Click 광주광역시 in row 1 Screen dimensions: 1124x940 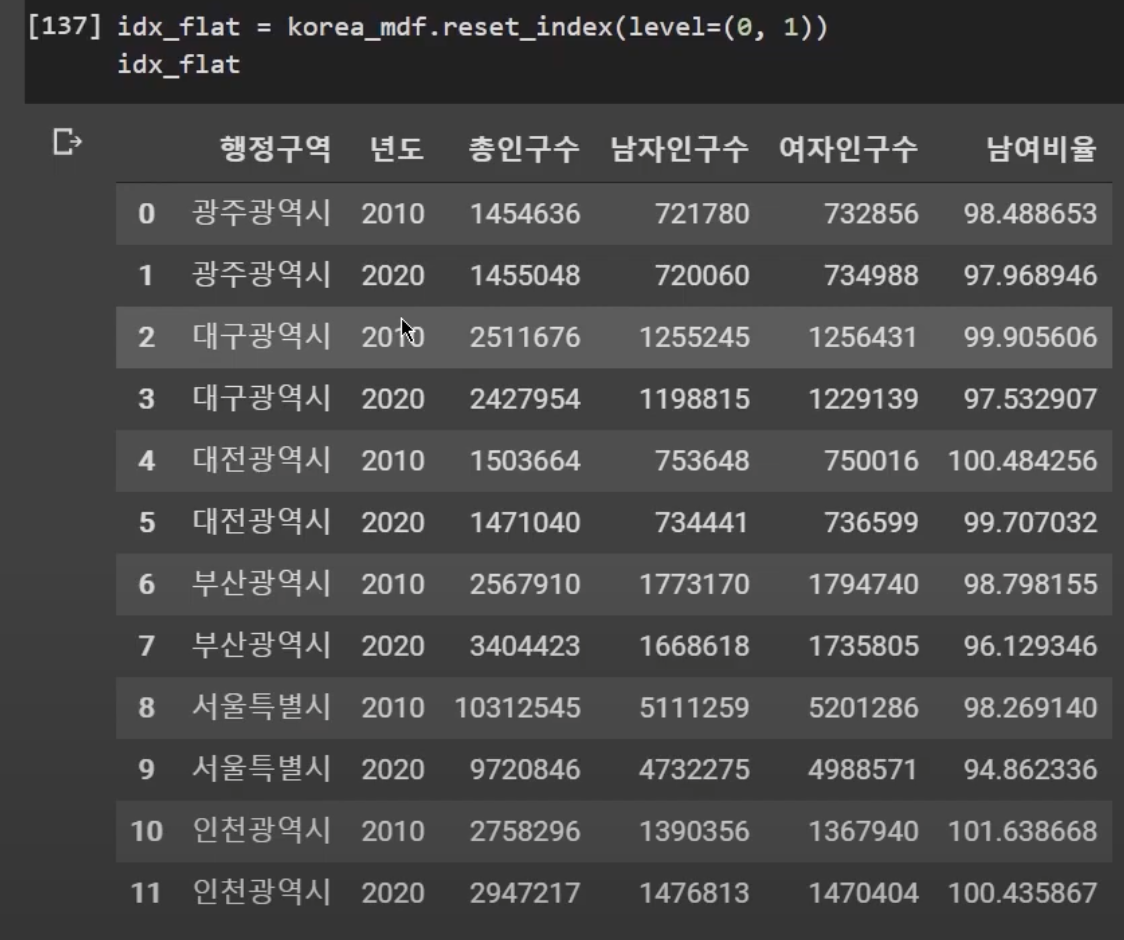point(262,275)
